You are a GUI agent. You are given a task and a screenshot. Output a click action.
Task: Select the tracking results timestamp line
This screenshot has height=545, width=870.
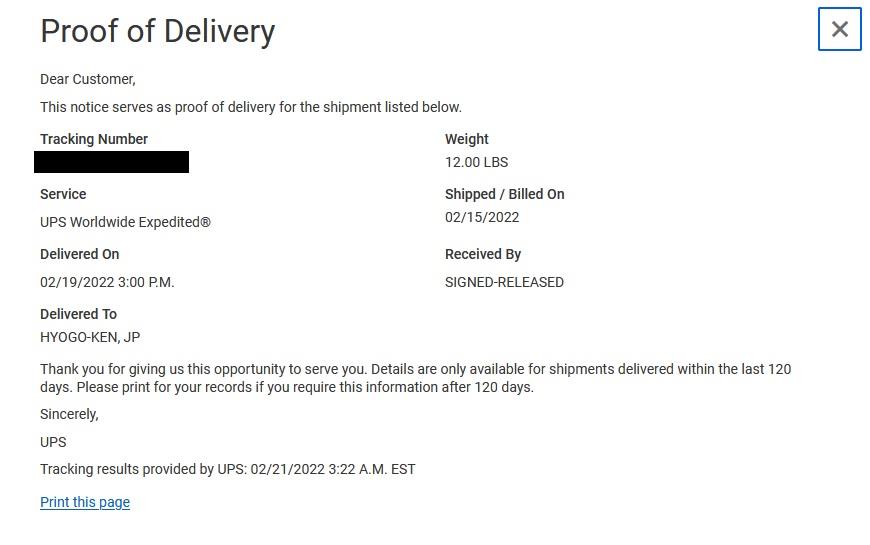(227, 470)
